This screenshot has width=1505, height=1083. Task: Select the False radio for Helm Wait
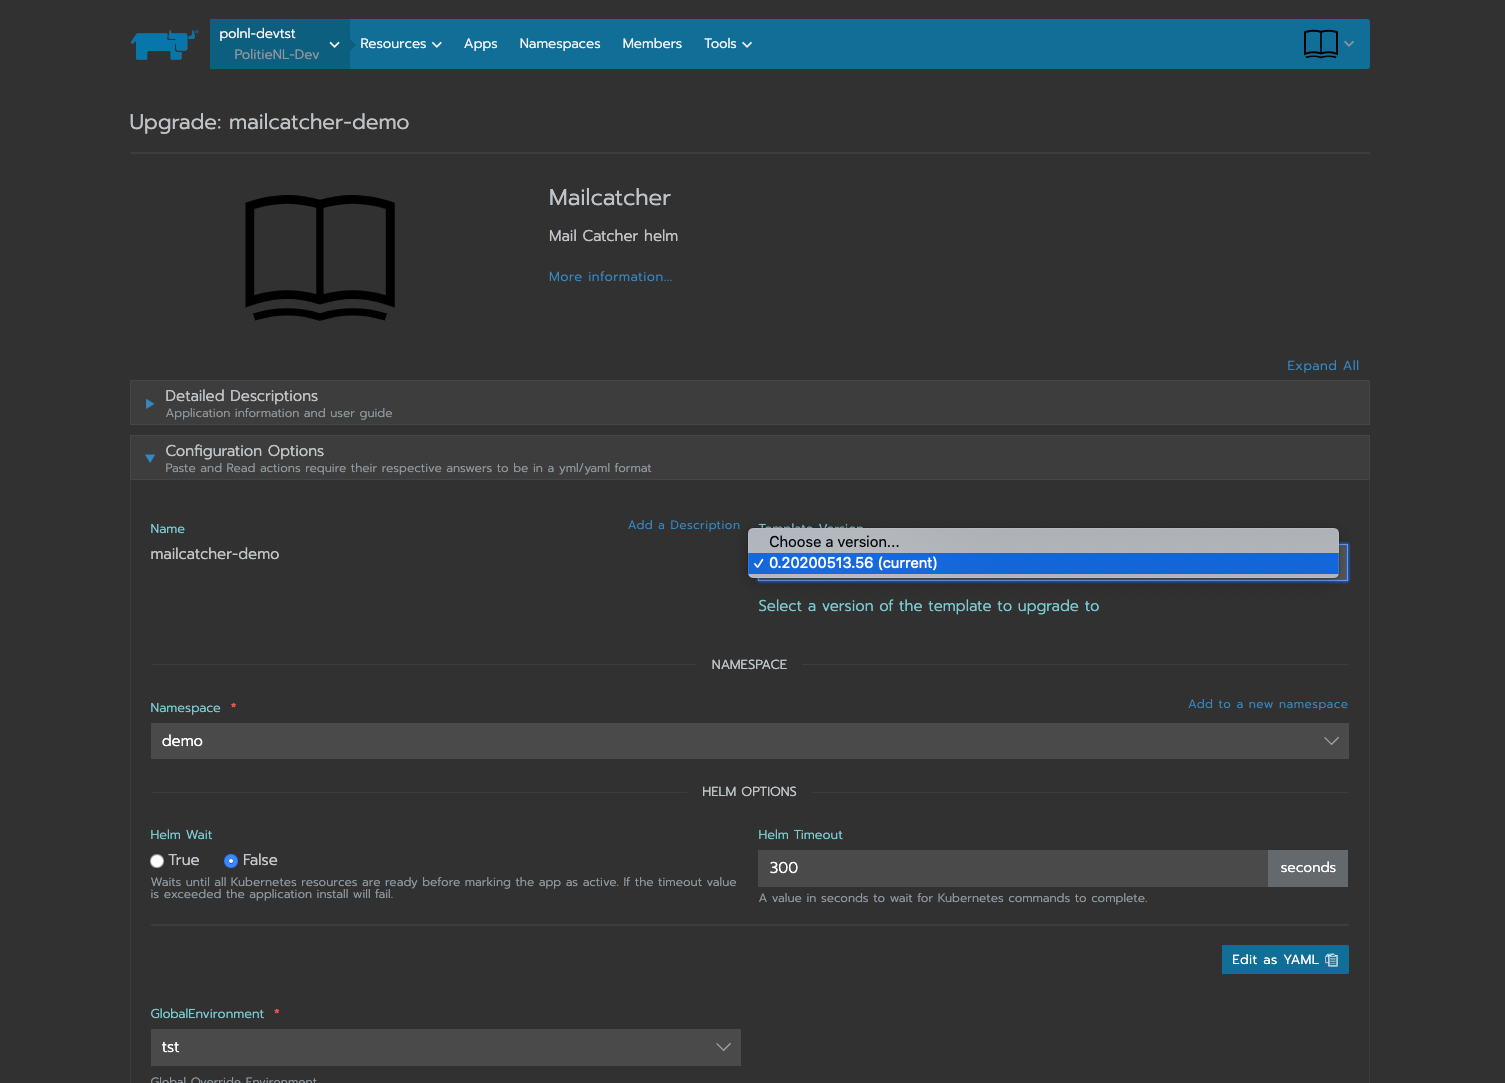231,861
